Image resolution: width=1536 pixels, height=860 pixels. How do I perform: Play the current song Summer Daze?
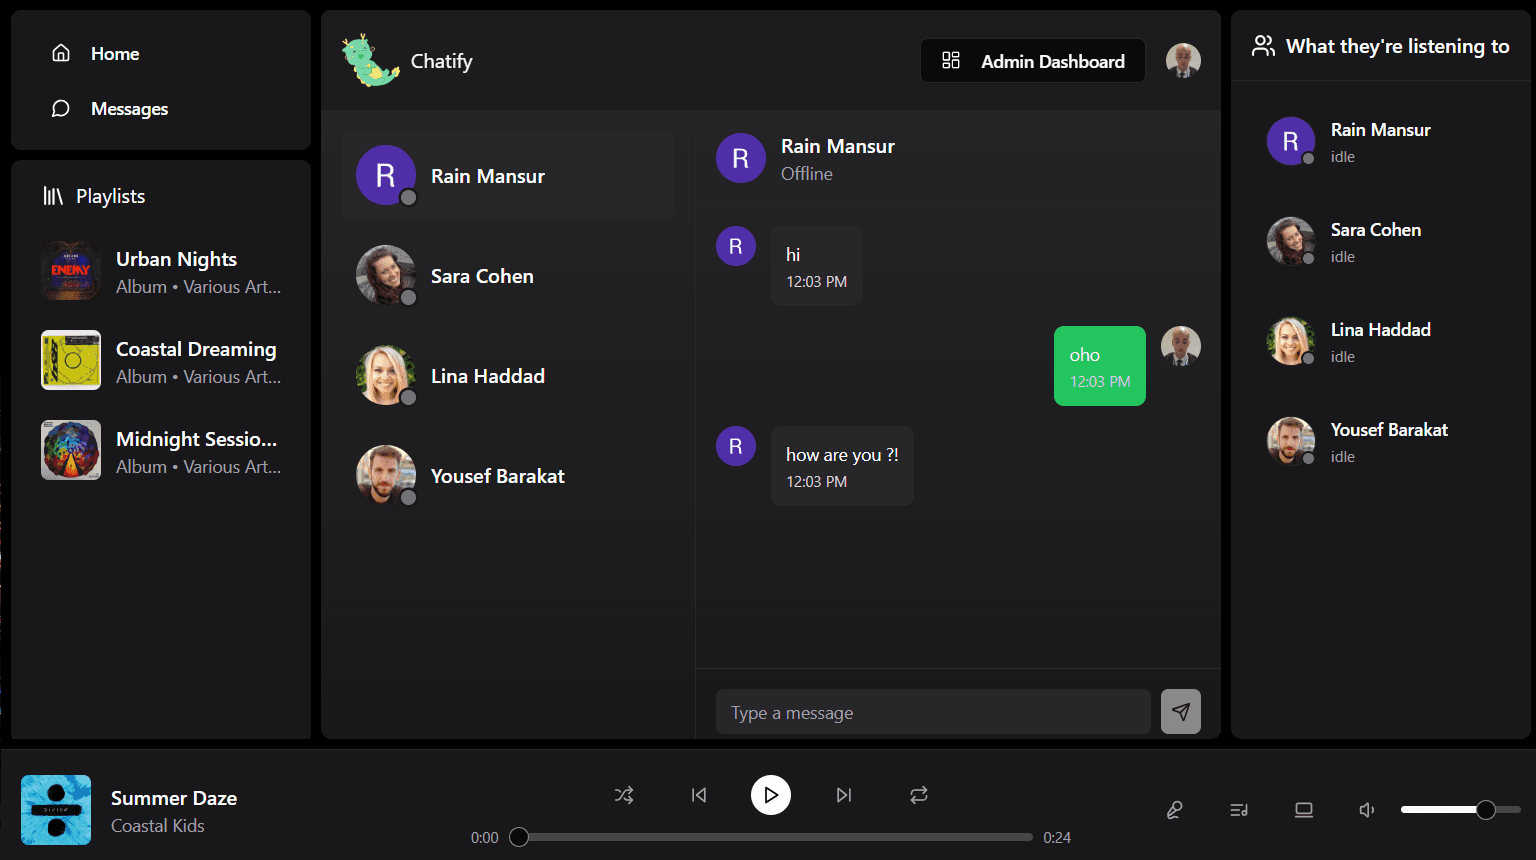pyautogui.click(x=771, y=795)
